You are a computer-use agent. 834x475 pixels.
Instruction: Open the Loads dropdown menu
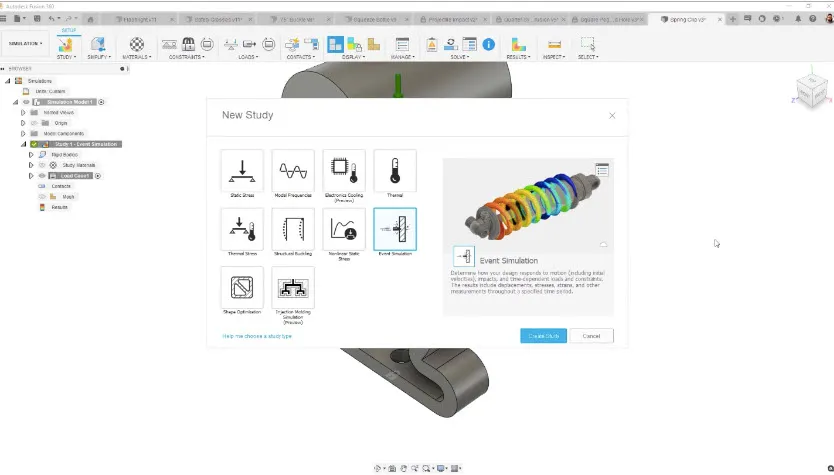(248, 57)
